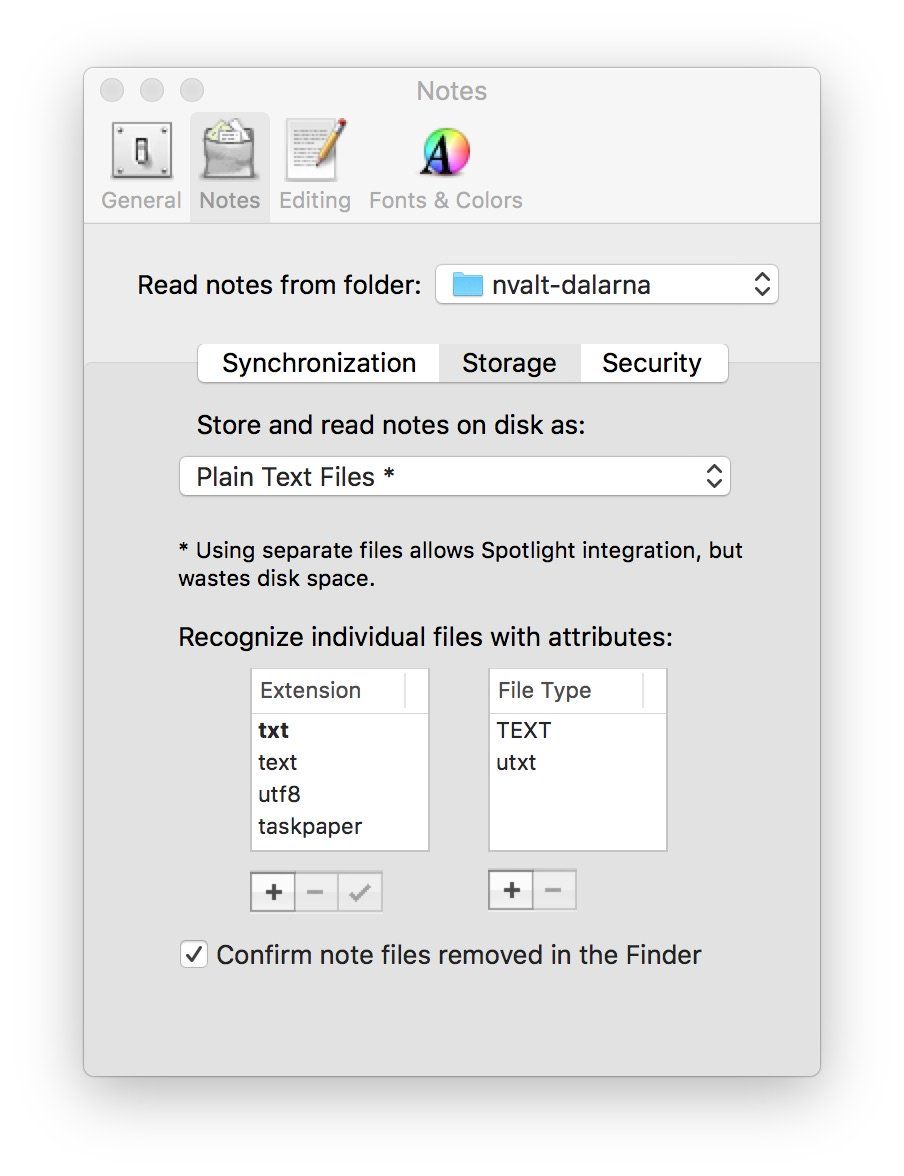Open Fonts & Colors preferences
Viewport: 904px width, 1176px height.
coord(446,165)
